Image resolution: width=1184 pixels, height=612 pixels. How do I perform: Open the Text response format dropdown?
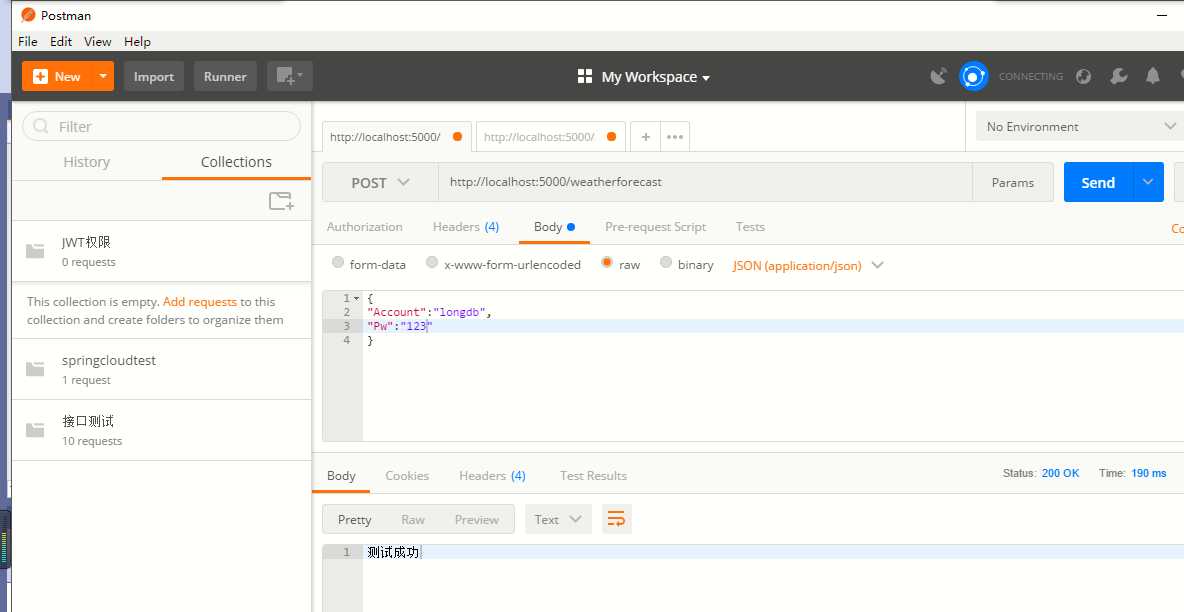558,519
